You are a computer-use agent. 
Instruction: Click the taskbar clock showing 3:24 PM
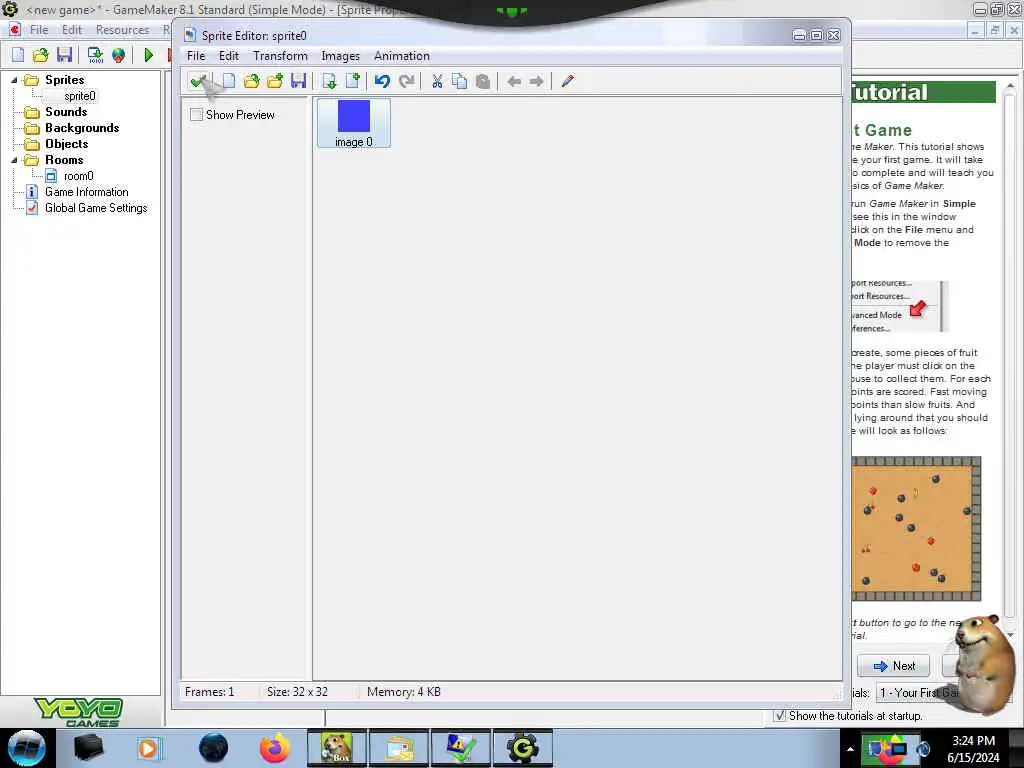(973, 741)
